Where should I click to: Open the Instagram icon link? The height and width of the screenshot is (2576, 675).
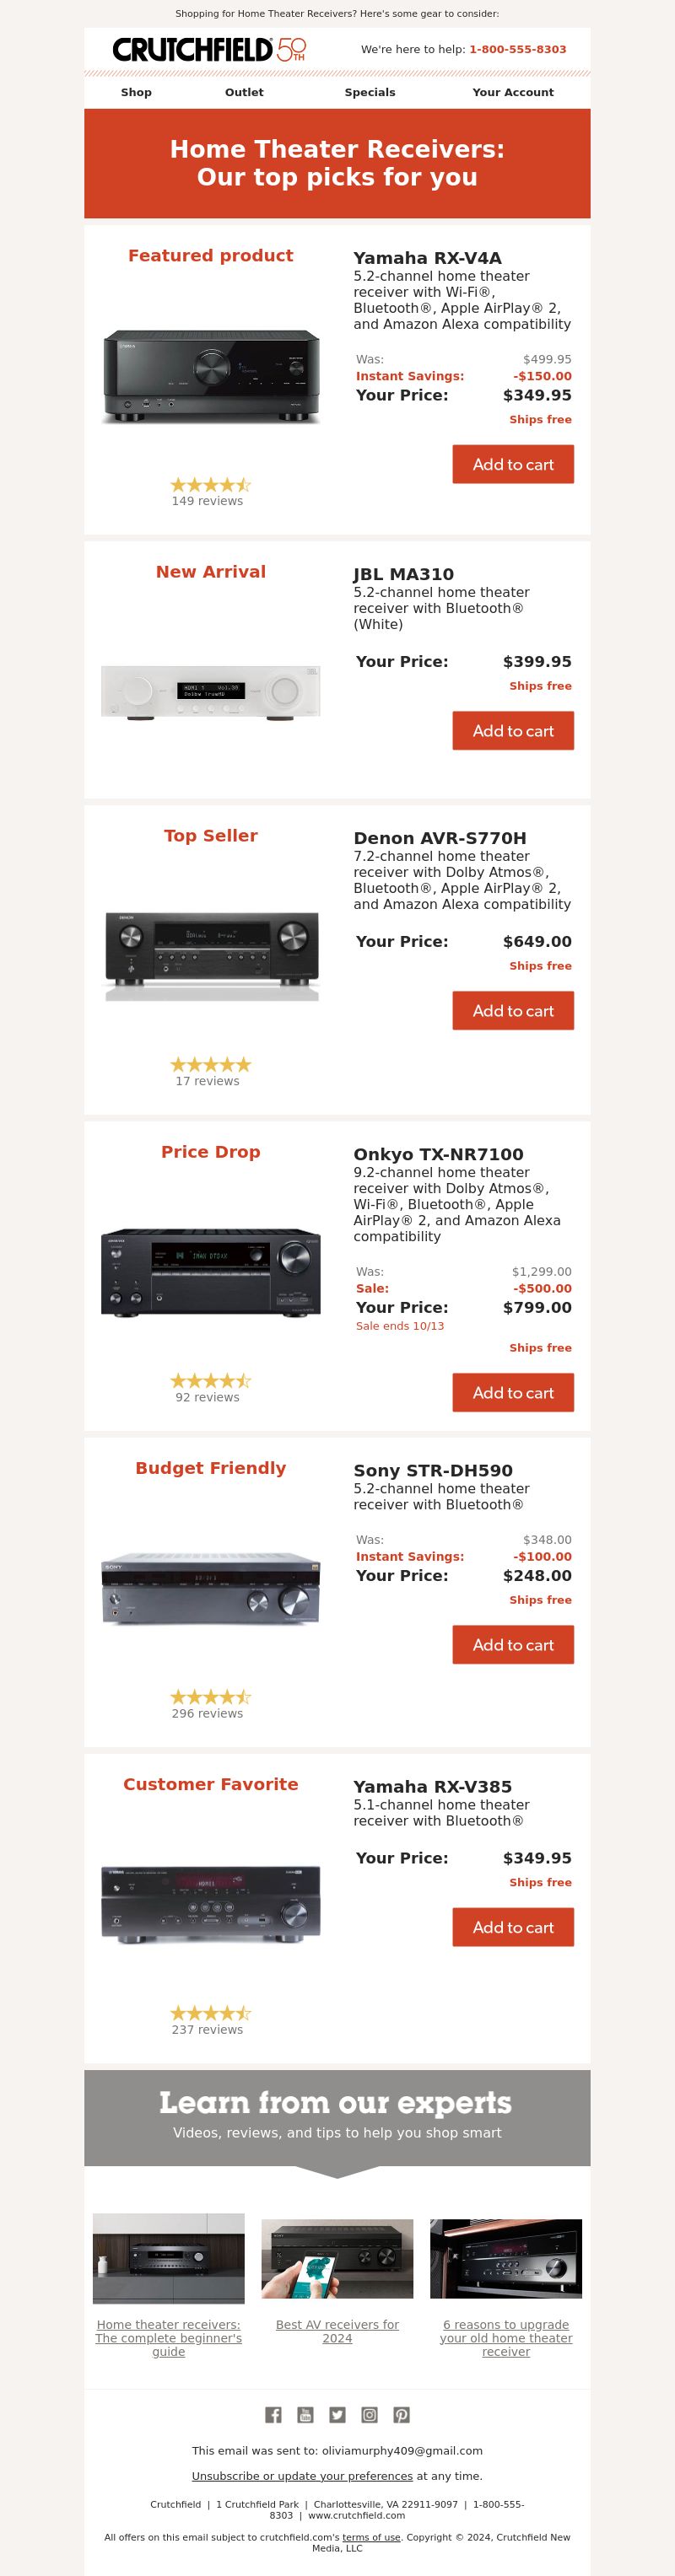369,2415
